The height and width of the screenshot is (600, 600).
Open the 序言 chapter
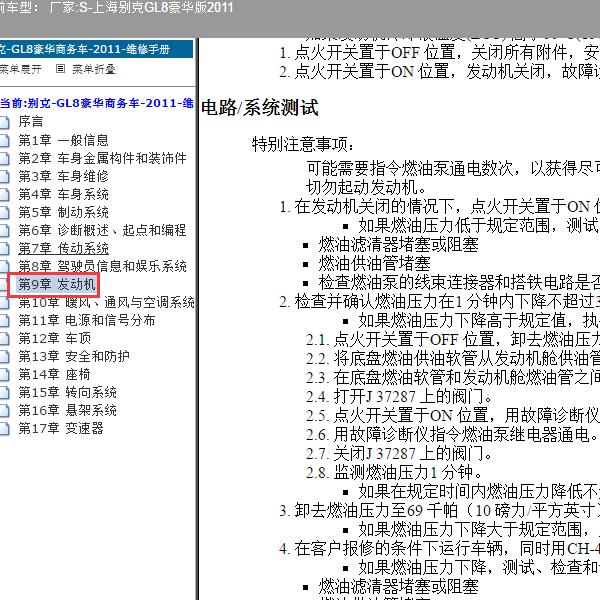[31, 122]
